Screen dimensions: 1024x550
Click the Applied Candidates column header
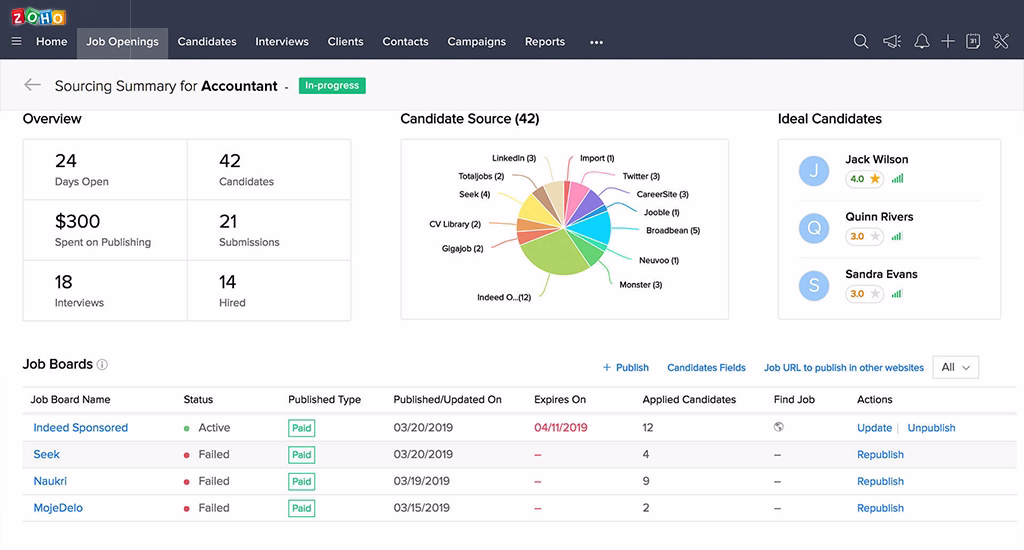point(689,399)
